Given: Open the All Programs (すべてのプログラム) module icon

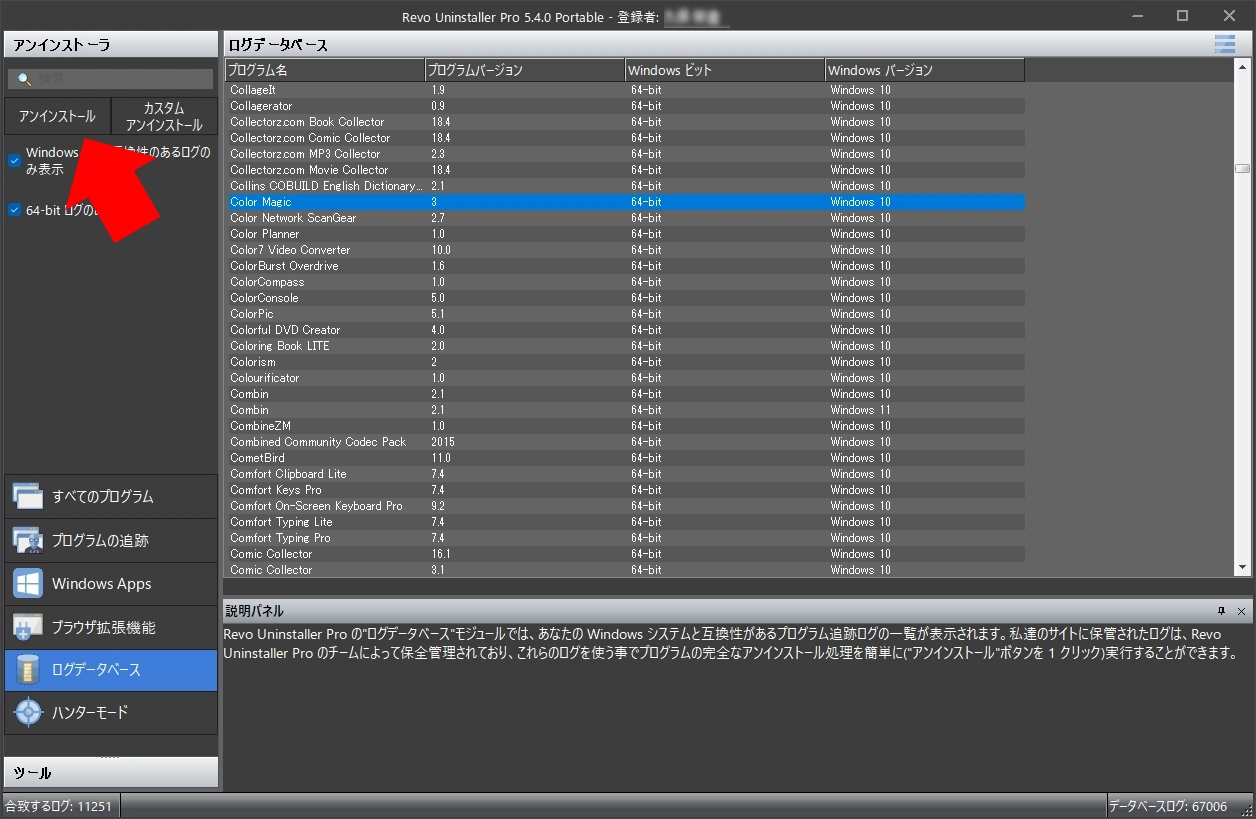Looking at the screenshot, I should pos(28,496).
